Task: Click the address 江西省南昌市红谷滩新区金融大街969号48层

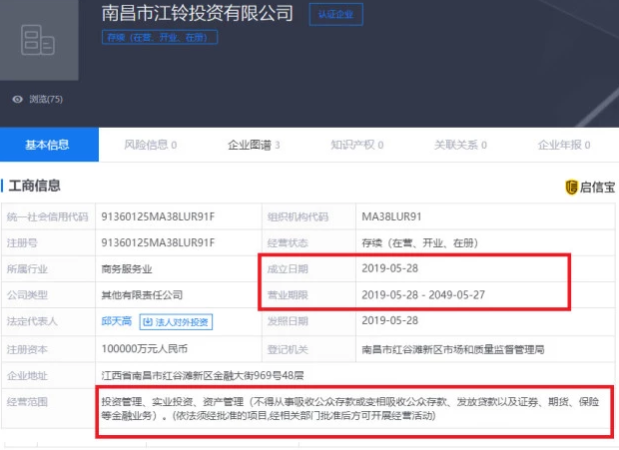Action: [x=203, y=375]
